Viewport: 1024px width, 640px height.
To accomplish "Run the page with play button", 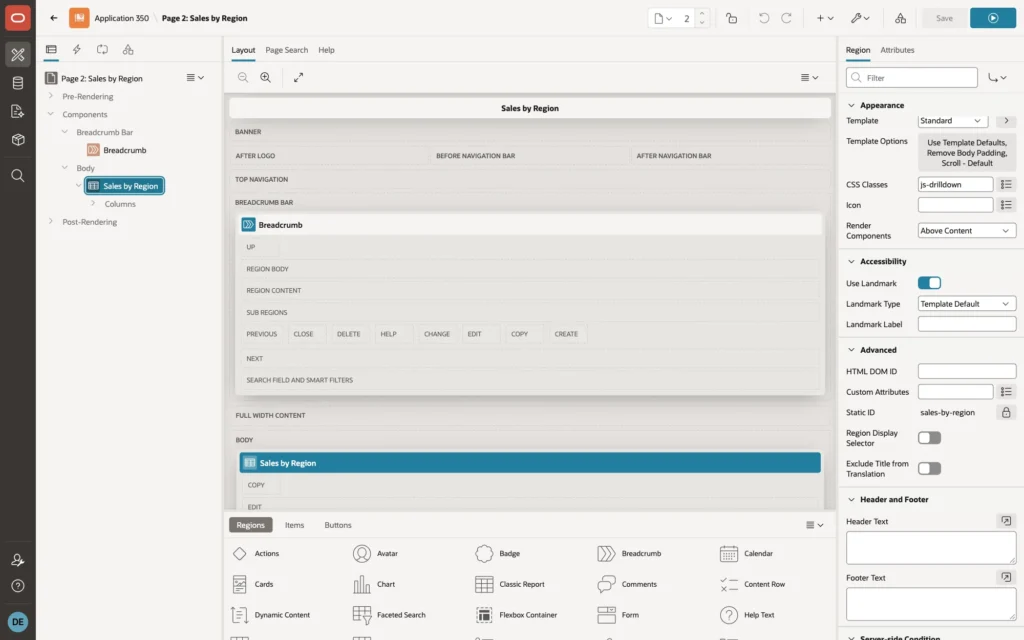I will [993, 18].
